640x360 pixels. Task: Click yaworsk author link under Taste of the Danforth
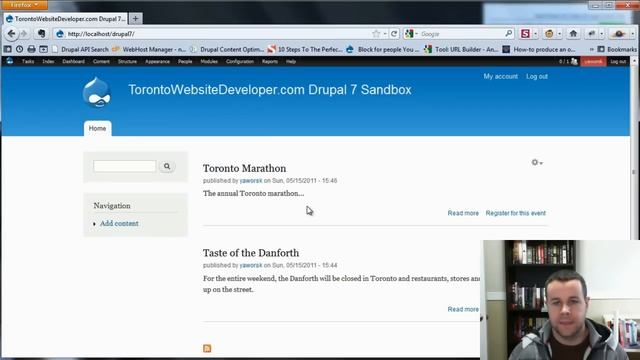point(251,265)
